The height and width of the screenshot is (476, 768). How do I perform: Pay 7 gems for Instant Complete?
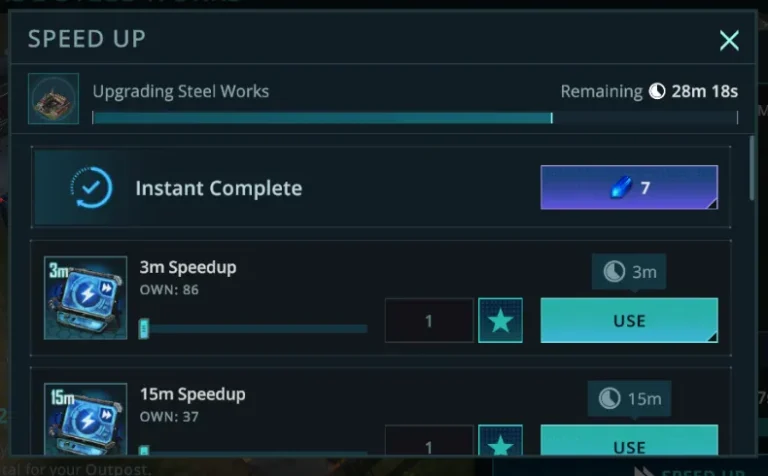tap(629, 187)
